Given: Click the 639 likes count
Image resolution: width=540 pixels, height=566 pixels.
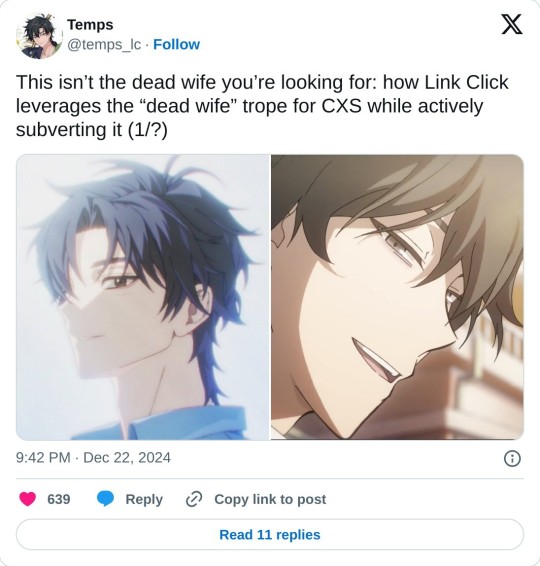Looking at the screenshot, I should coord(58,499).
